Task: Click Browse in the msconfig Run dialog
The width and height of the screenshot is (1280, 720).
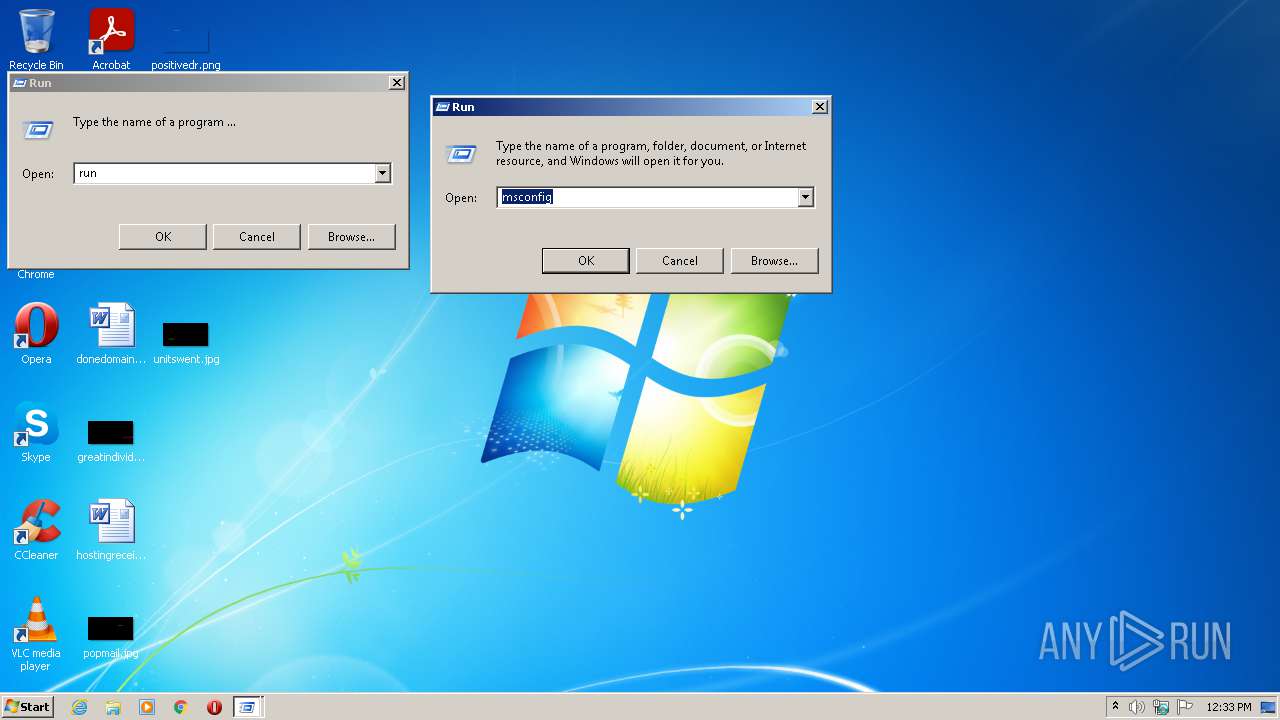Action: point(774,261)
